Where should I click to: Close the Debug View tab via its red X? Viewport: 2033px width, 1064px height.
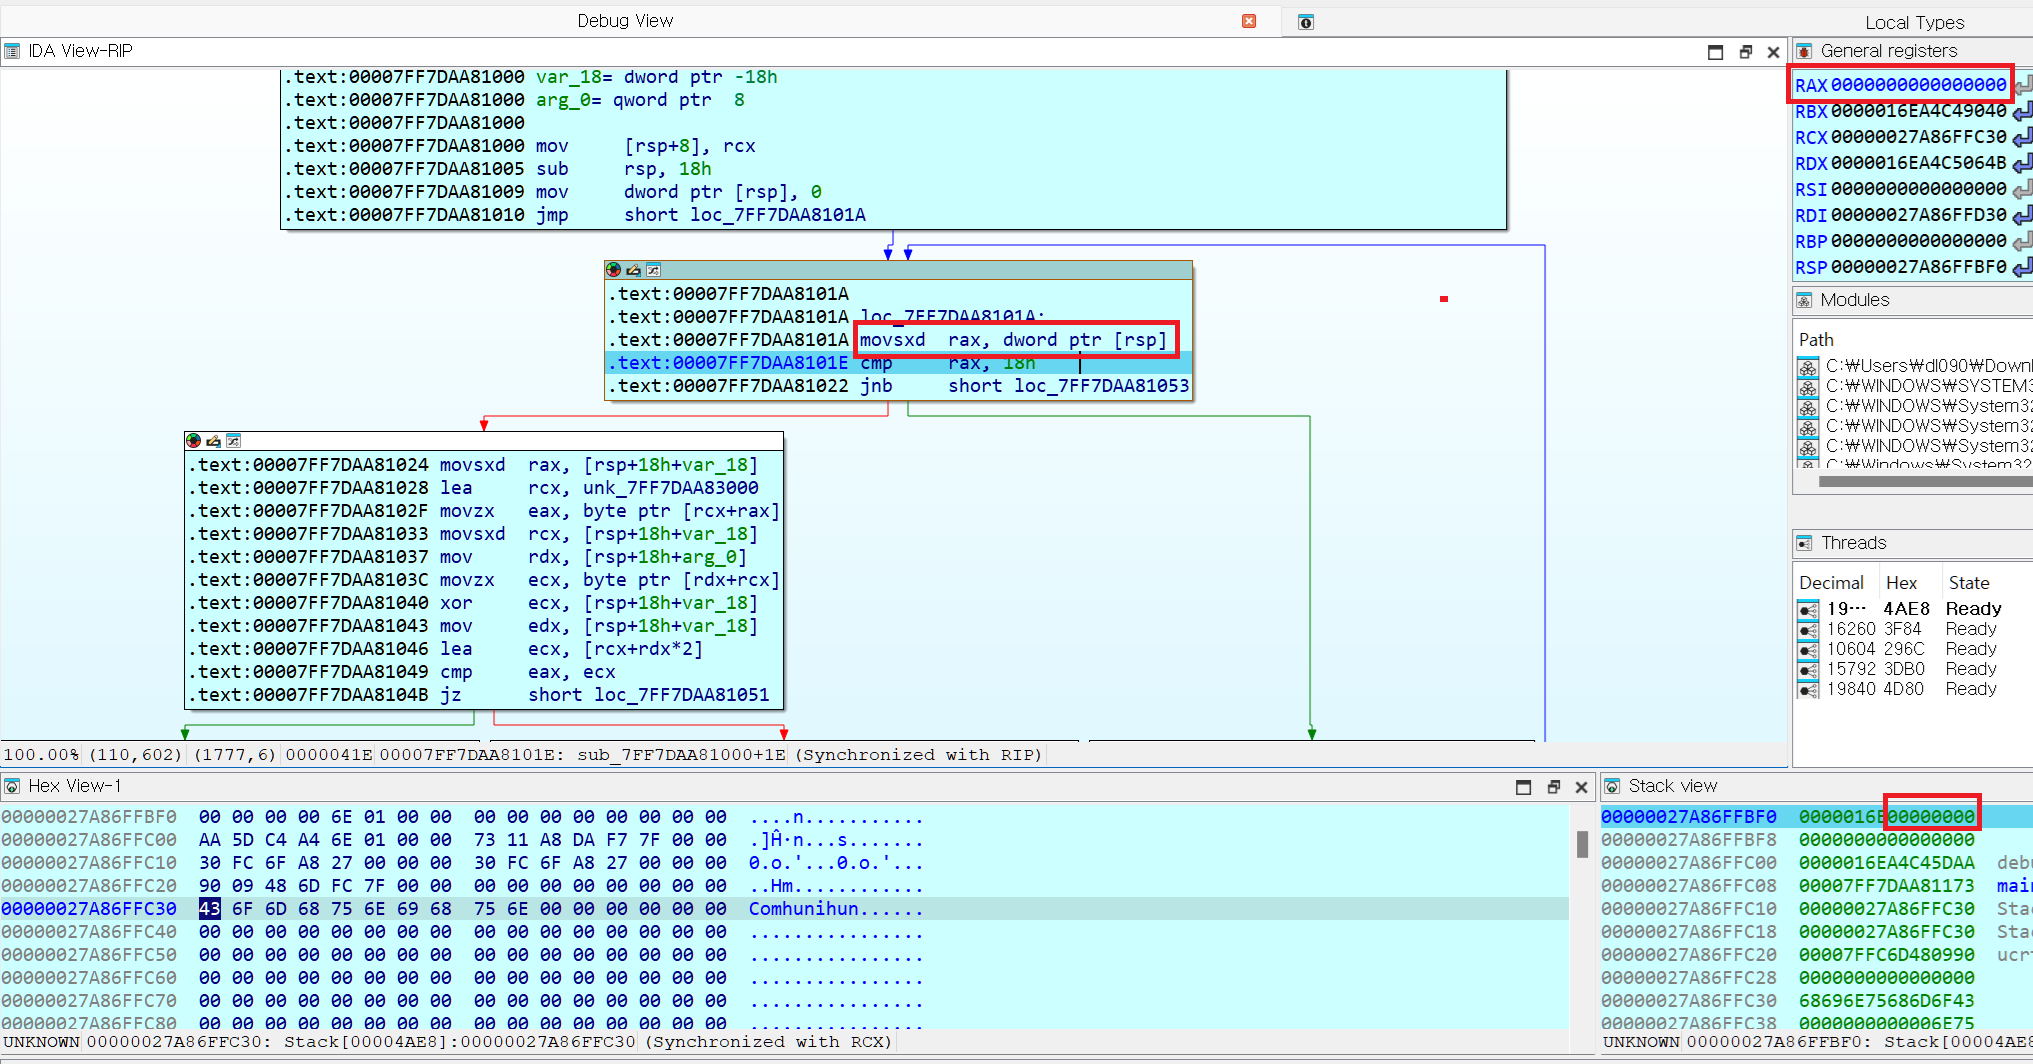(x=1249, y=21)
